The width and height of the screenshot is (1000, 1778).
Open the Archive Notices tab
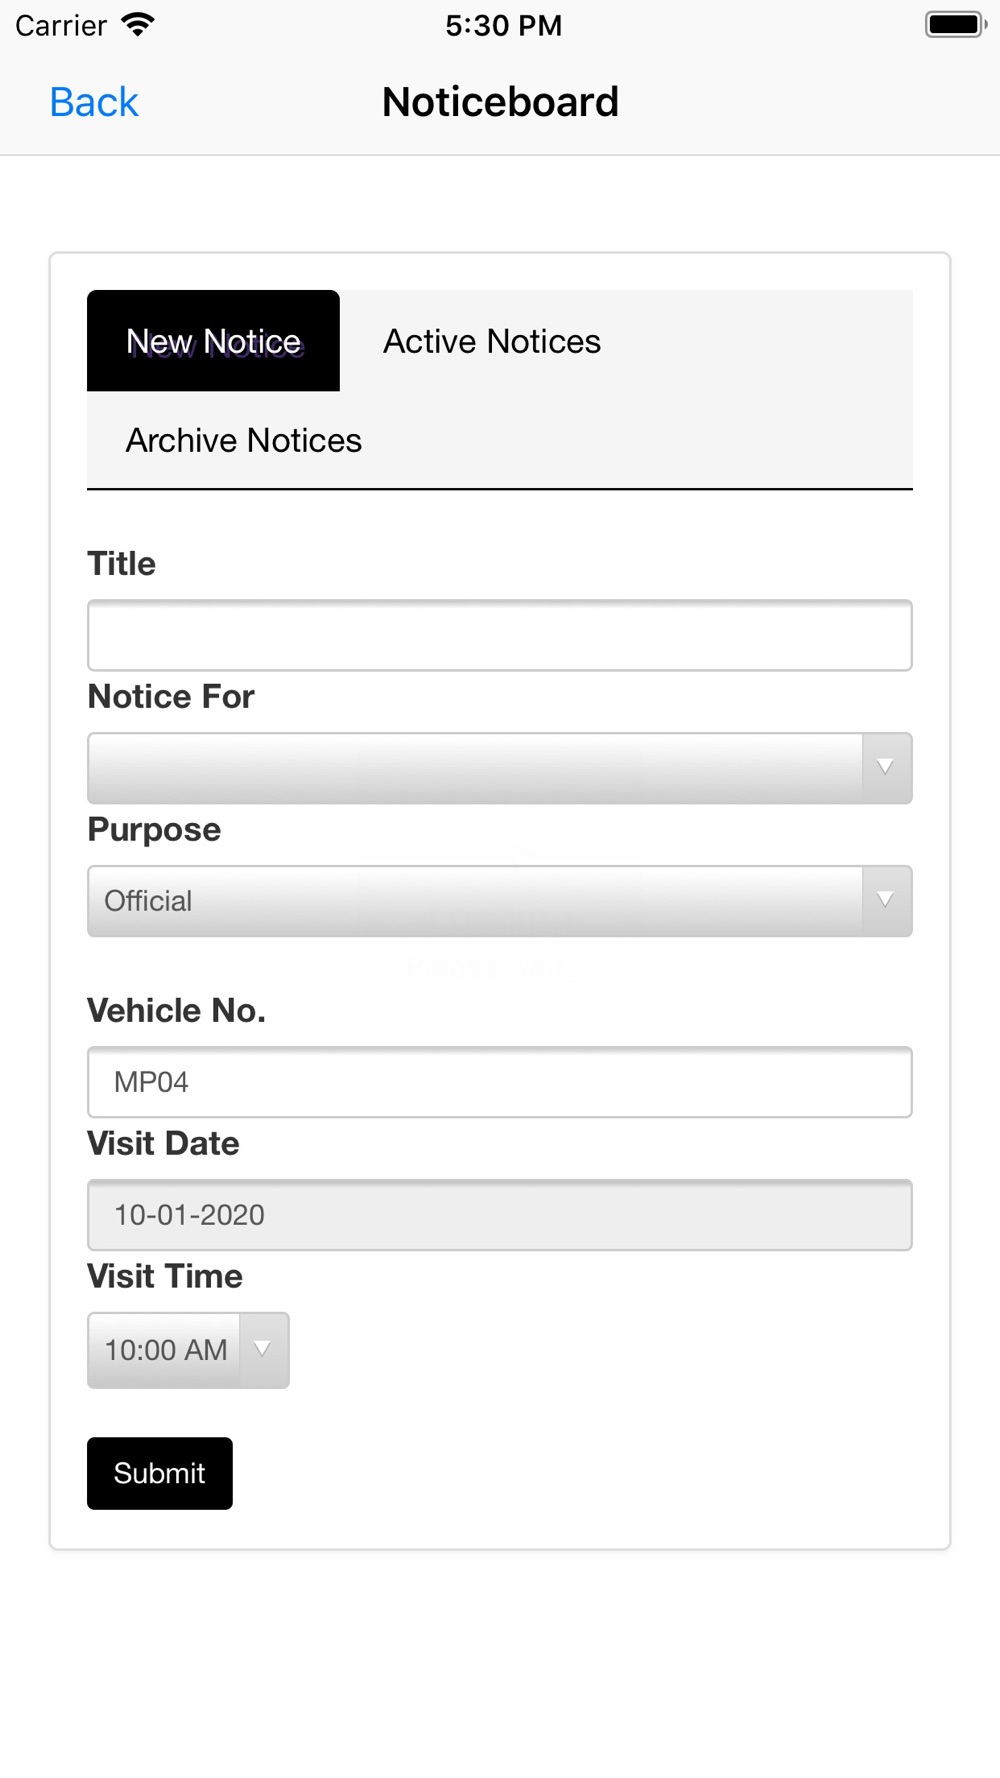[244, 440]
